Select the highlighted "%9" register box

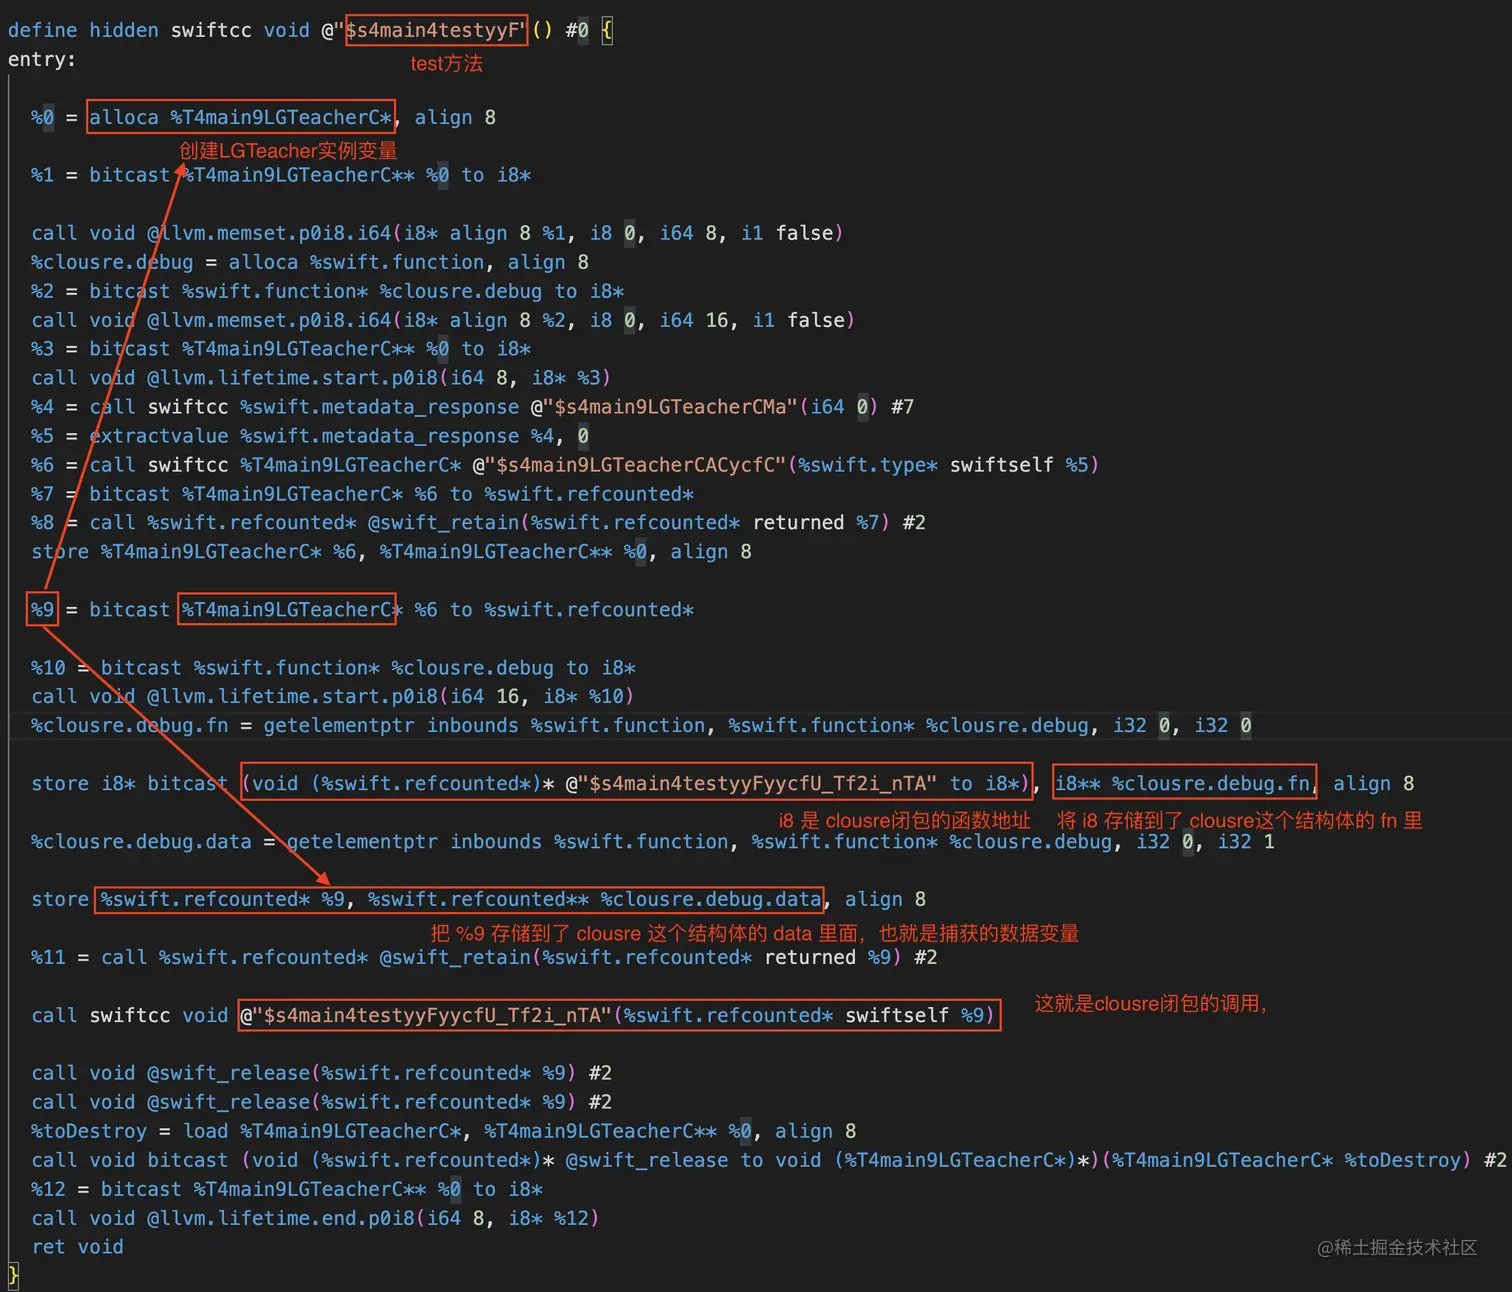pos(41,609)
